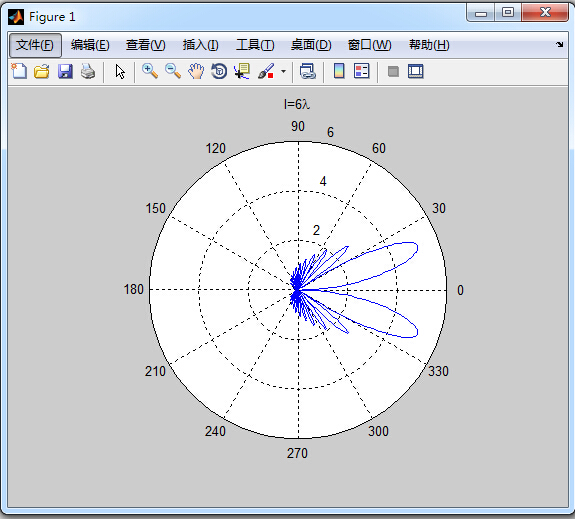
Task: Expand the toolbar dock arrow at the menu bar's right
Action: pos(559,45)
